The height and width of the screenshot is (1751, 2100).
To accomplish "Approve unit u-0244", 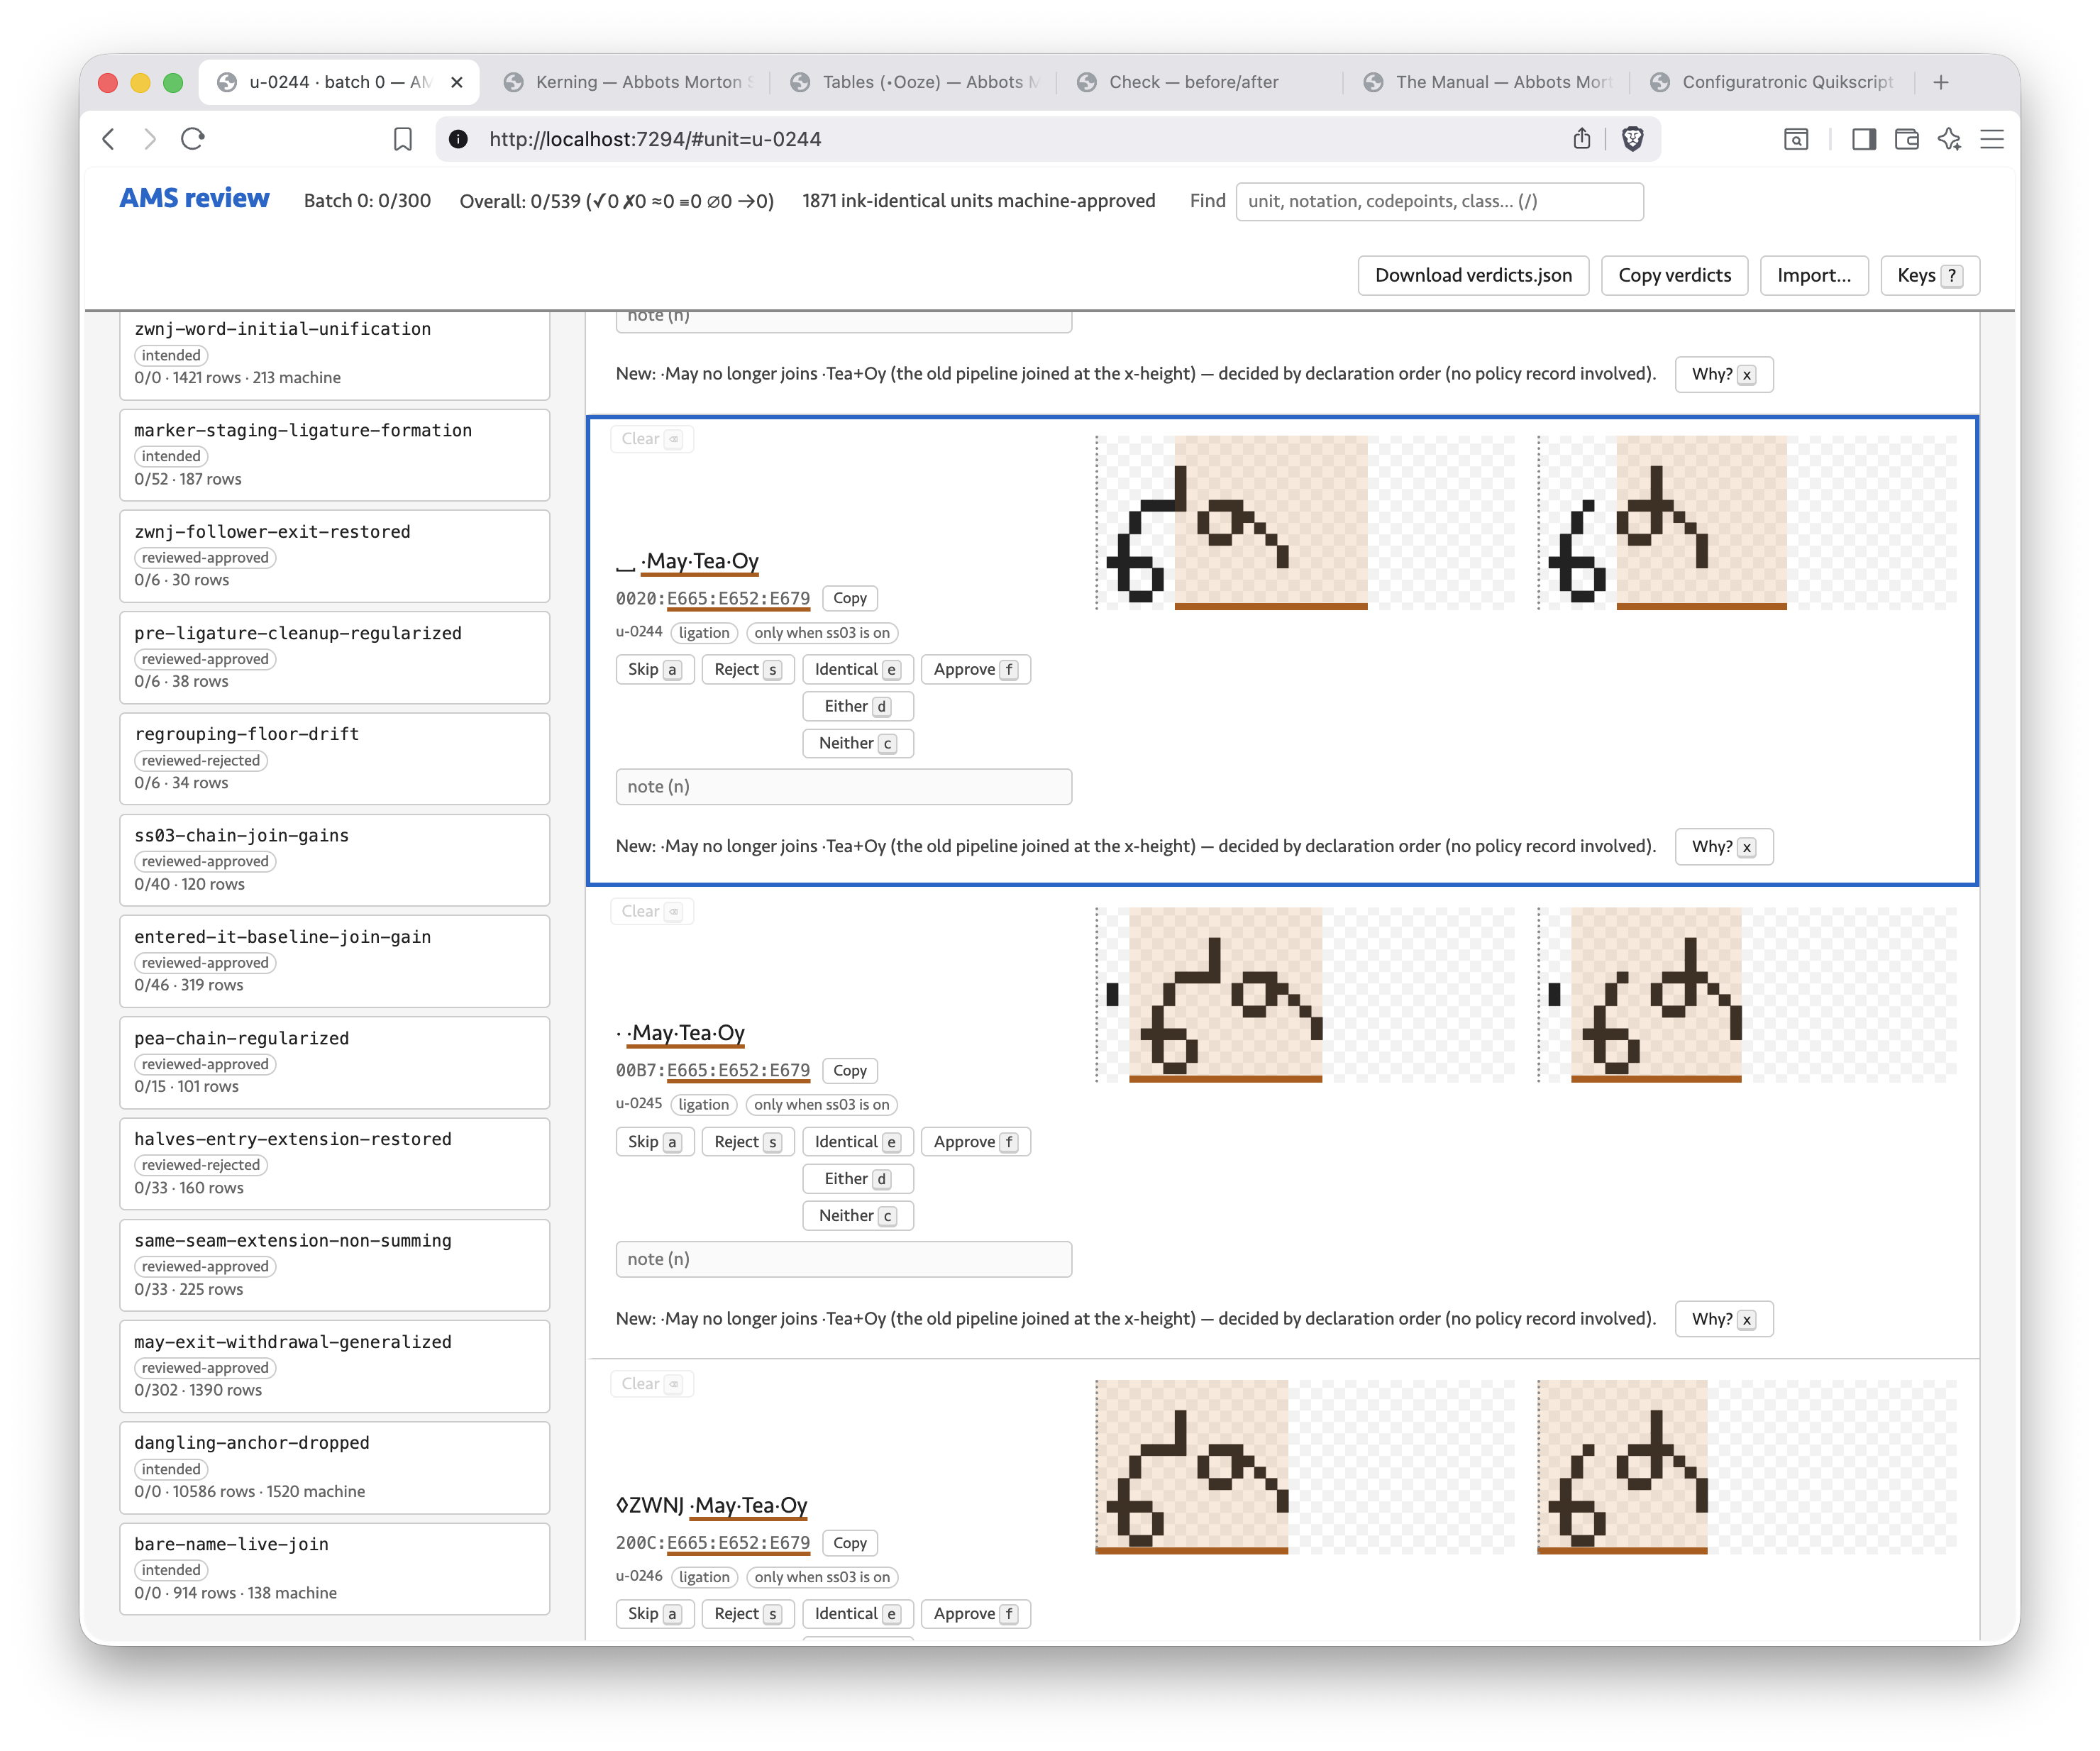I will tap(975, 670).
